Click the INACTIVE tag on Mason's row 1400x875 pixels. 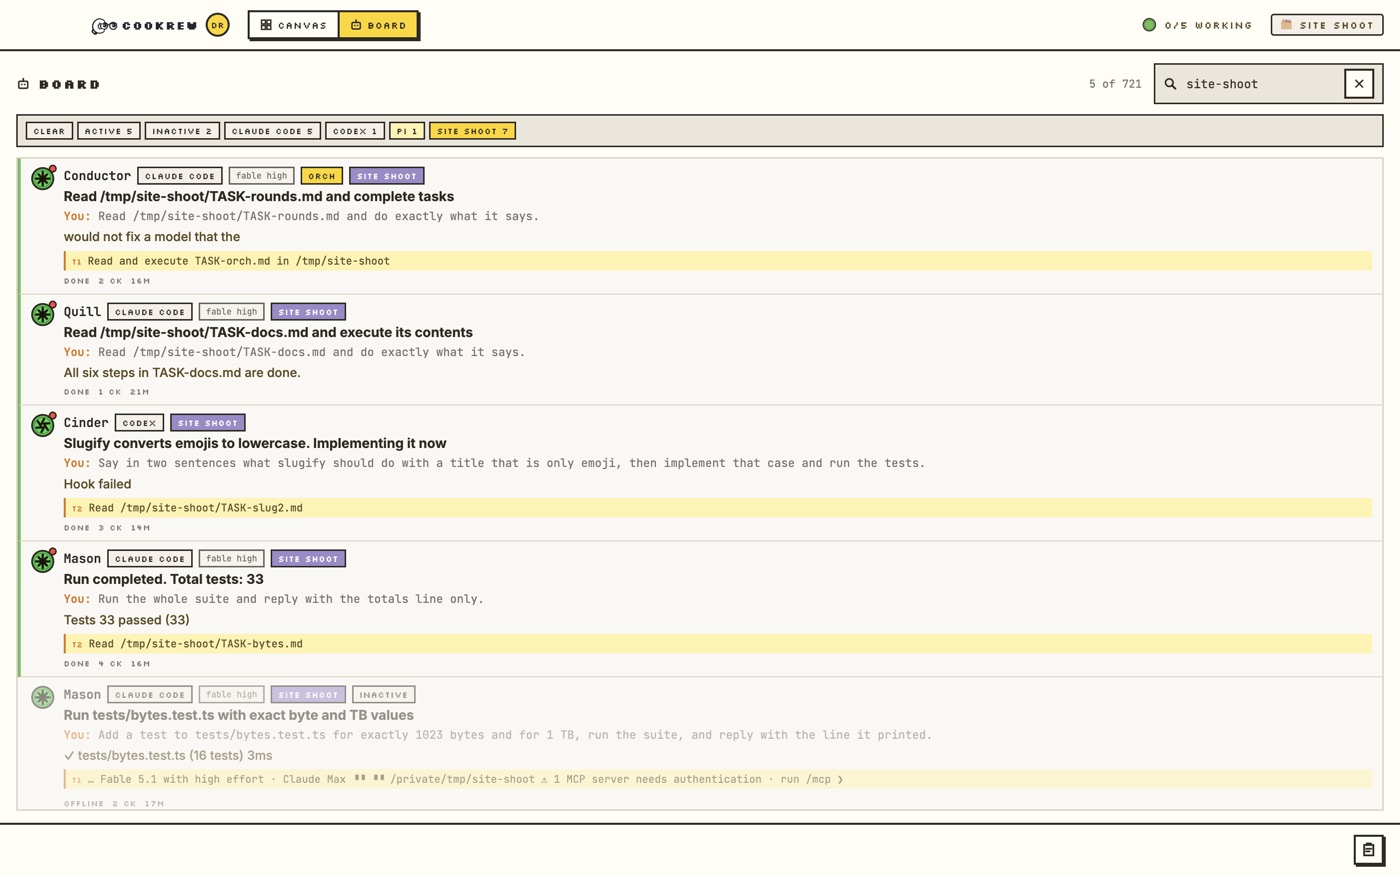pyautogui.click(x=384, y=695)
